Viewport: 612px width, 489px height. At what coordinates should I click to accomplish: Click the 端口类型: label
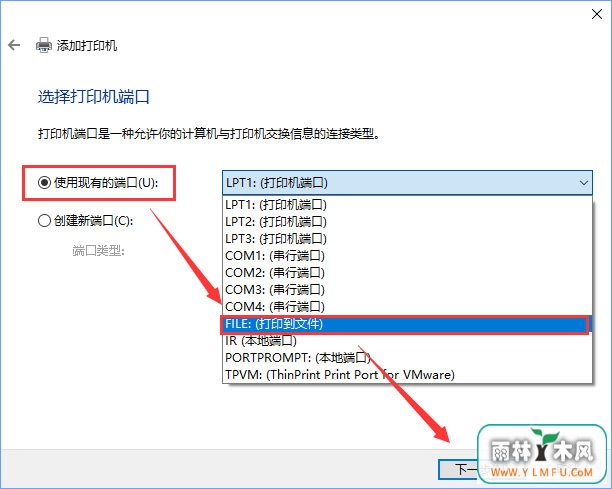(98, 251)
